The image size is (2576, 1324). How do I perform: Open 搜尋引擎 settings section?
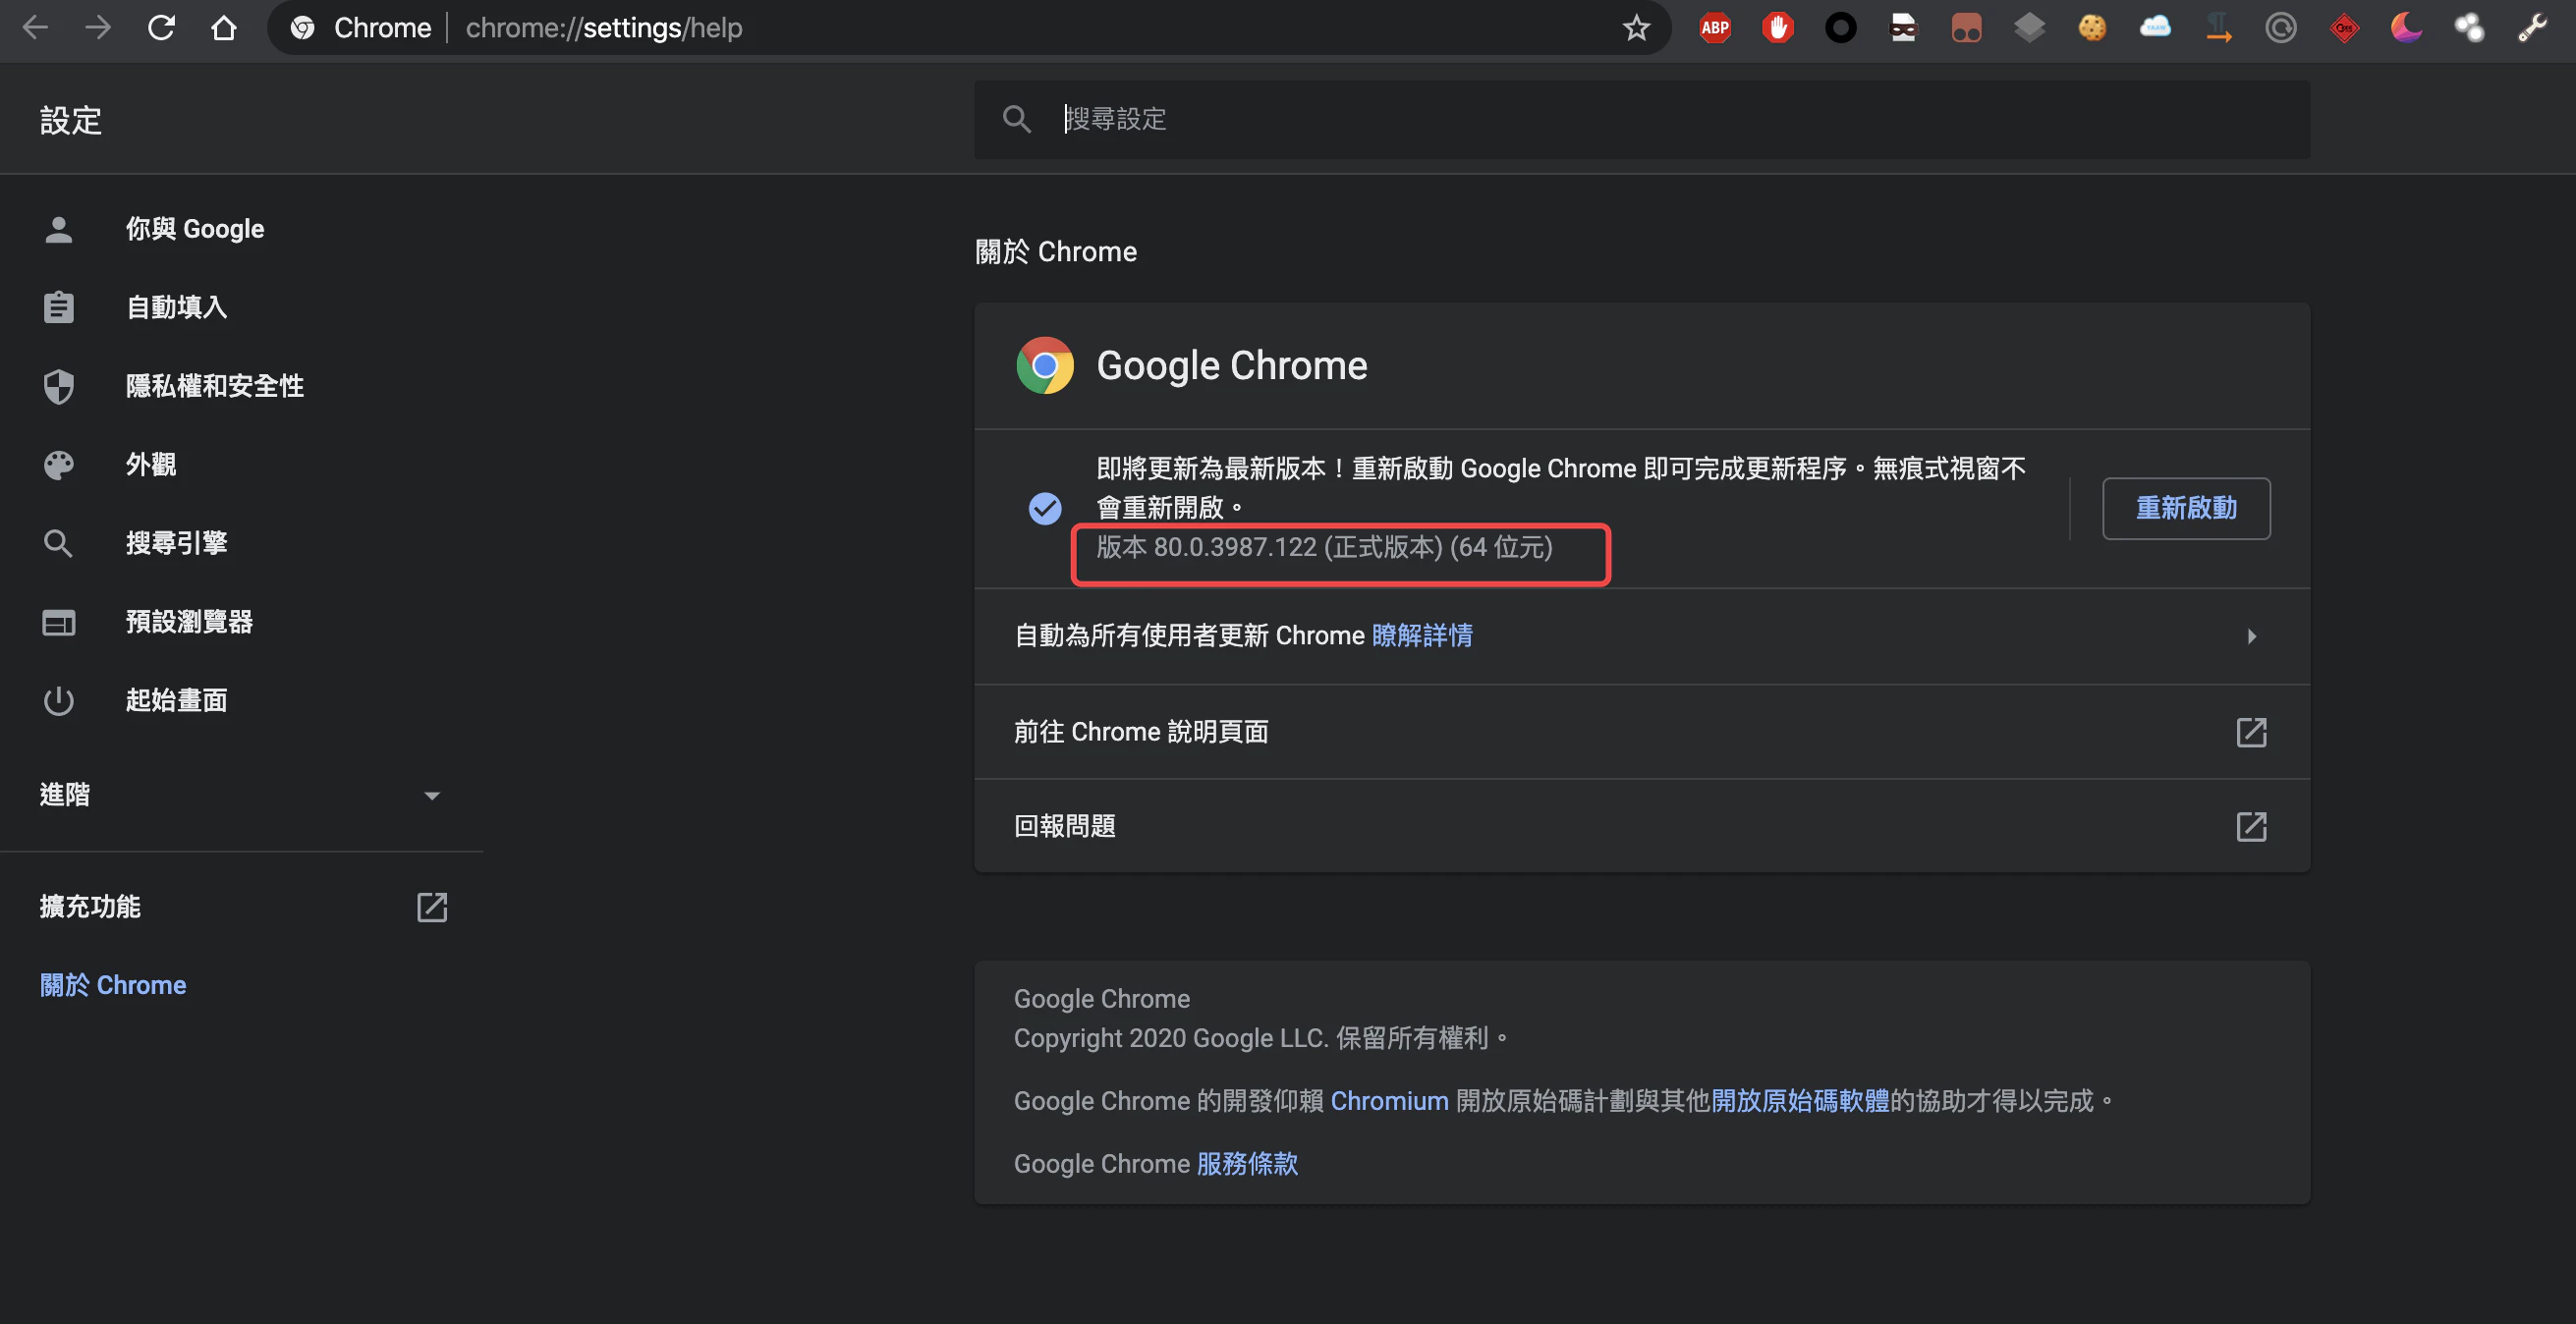[x=176, y=543]
